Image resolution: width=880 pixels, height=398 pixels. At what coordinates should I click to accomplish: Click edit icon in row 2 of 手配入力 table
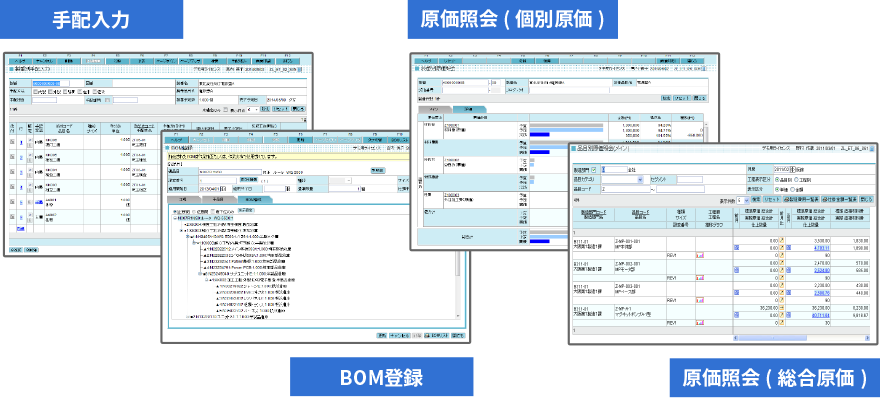pos(29,154)
